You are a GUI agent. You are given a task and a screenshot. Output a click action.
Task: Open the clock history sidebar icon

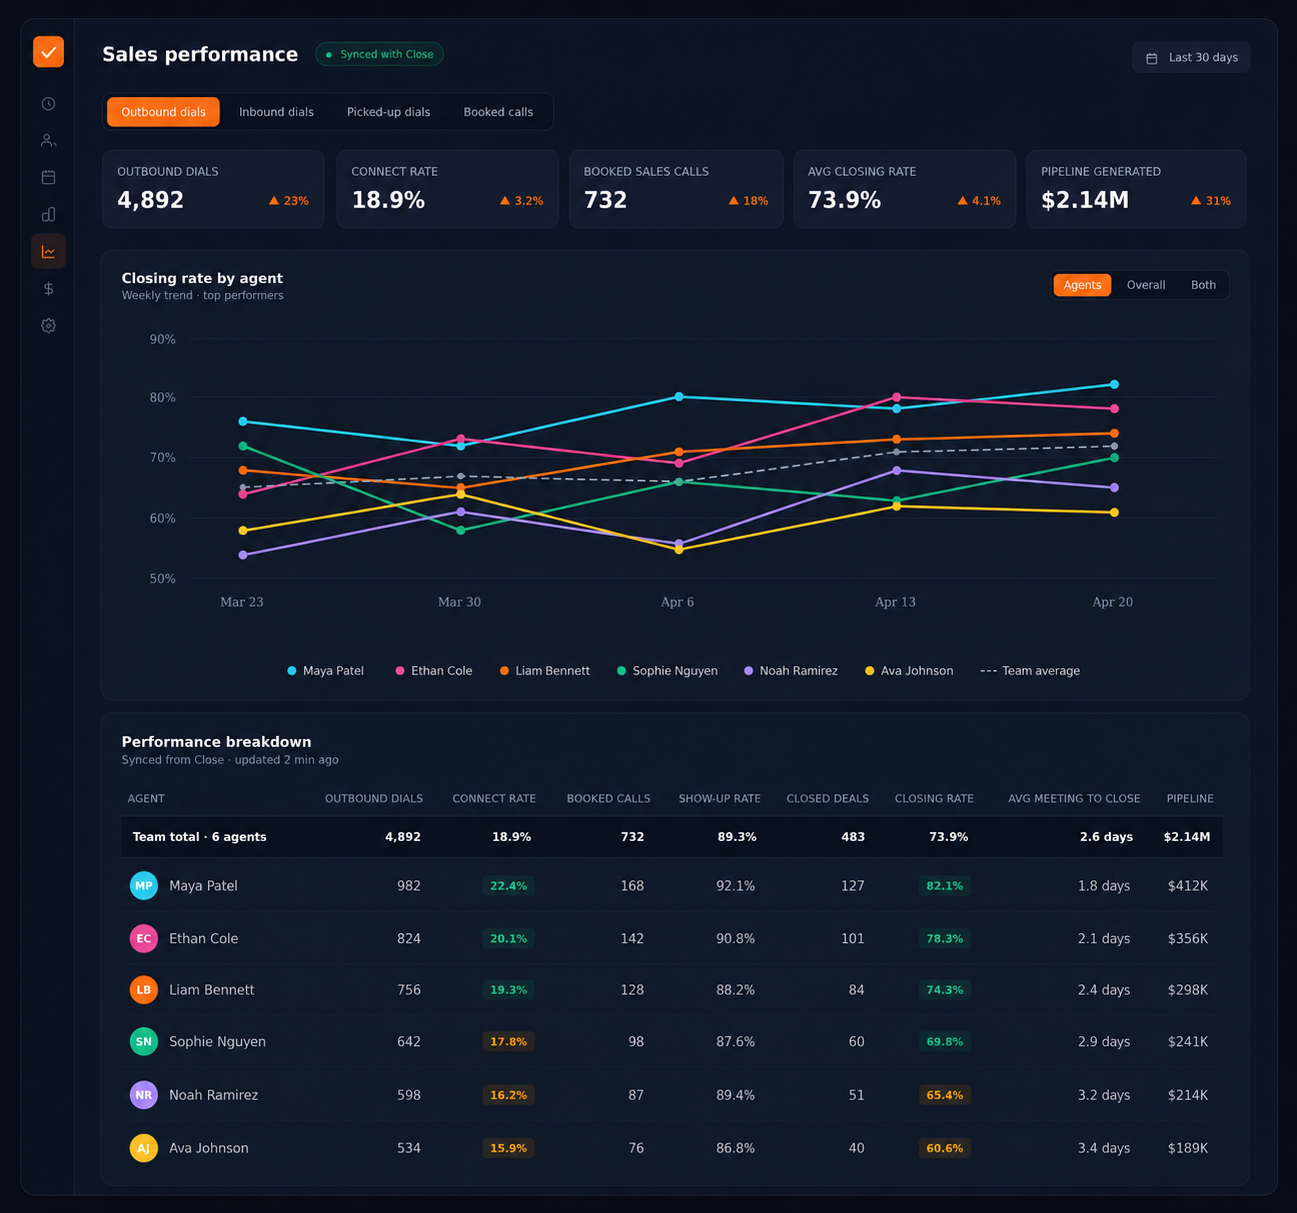point(48,104)
